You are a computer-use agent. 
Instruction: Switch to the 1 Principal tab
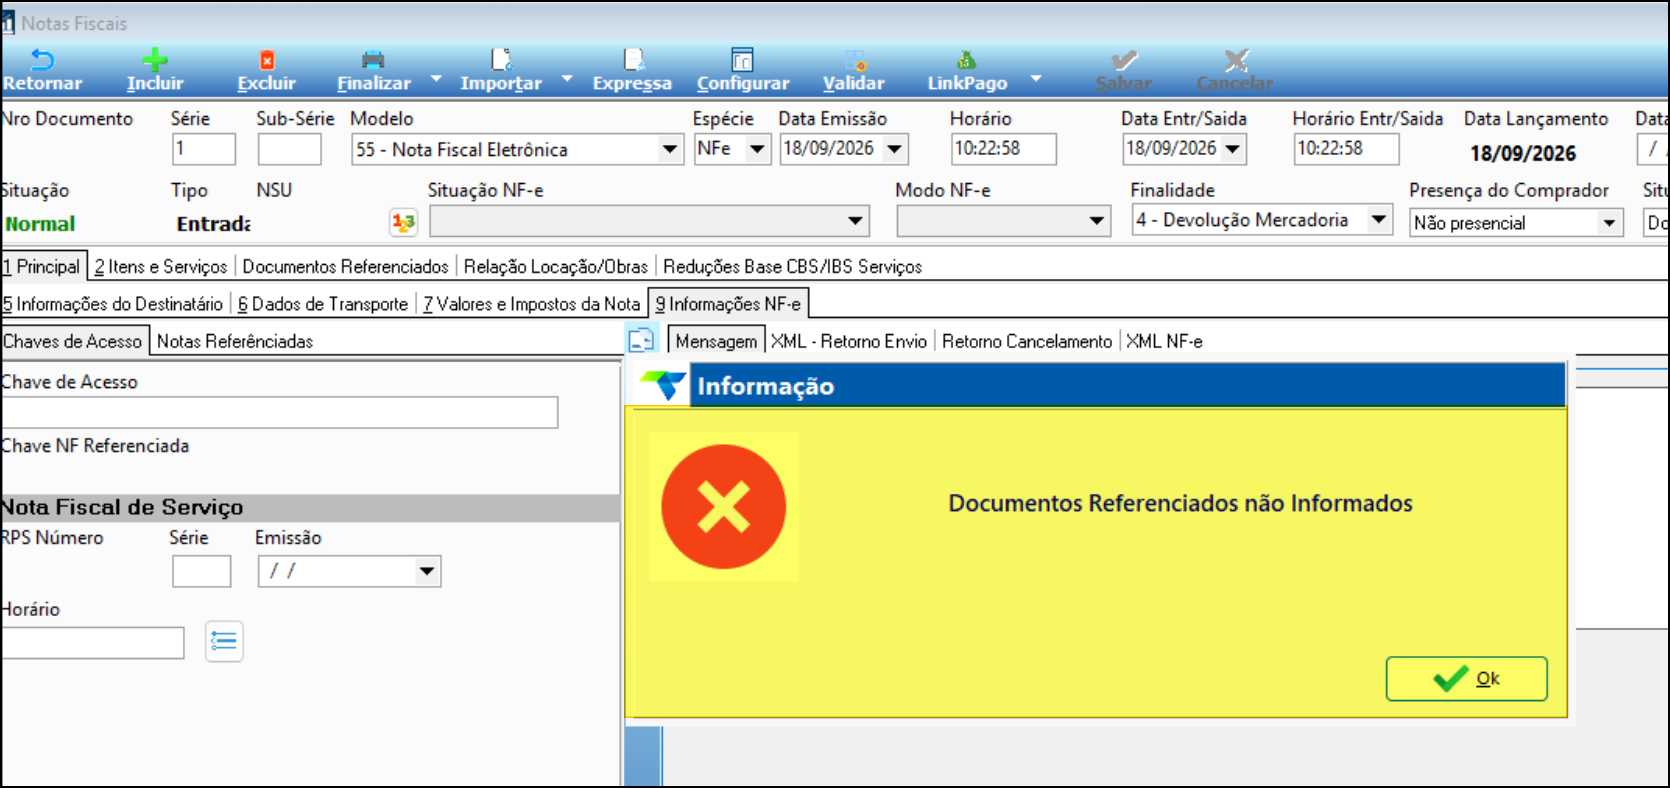point(43,267)
